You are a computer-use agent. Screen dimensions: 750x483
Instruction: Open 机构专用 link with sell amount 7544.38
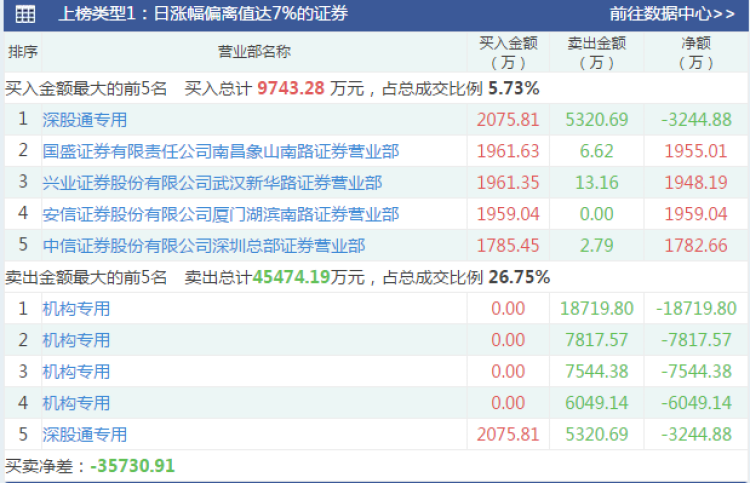(76, 372)
